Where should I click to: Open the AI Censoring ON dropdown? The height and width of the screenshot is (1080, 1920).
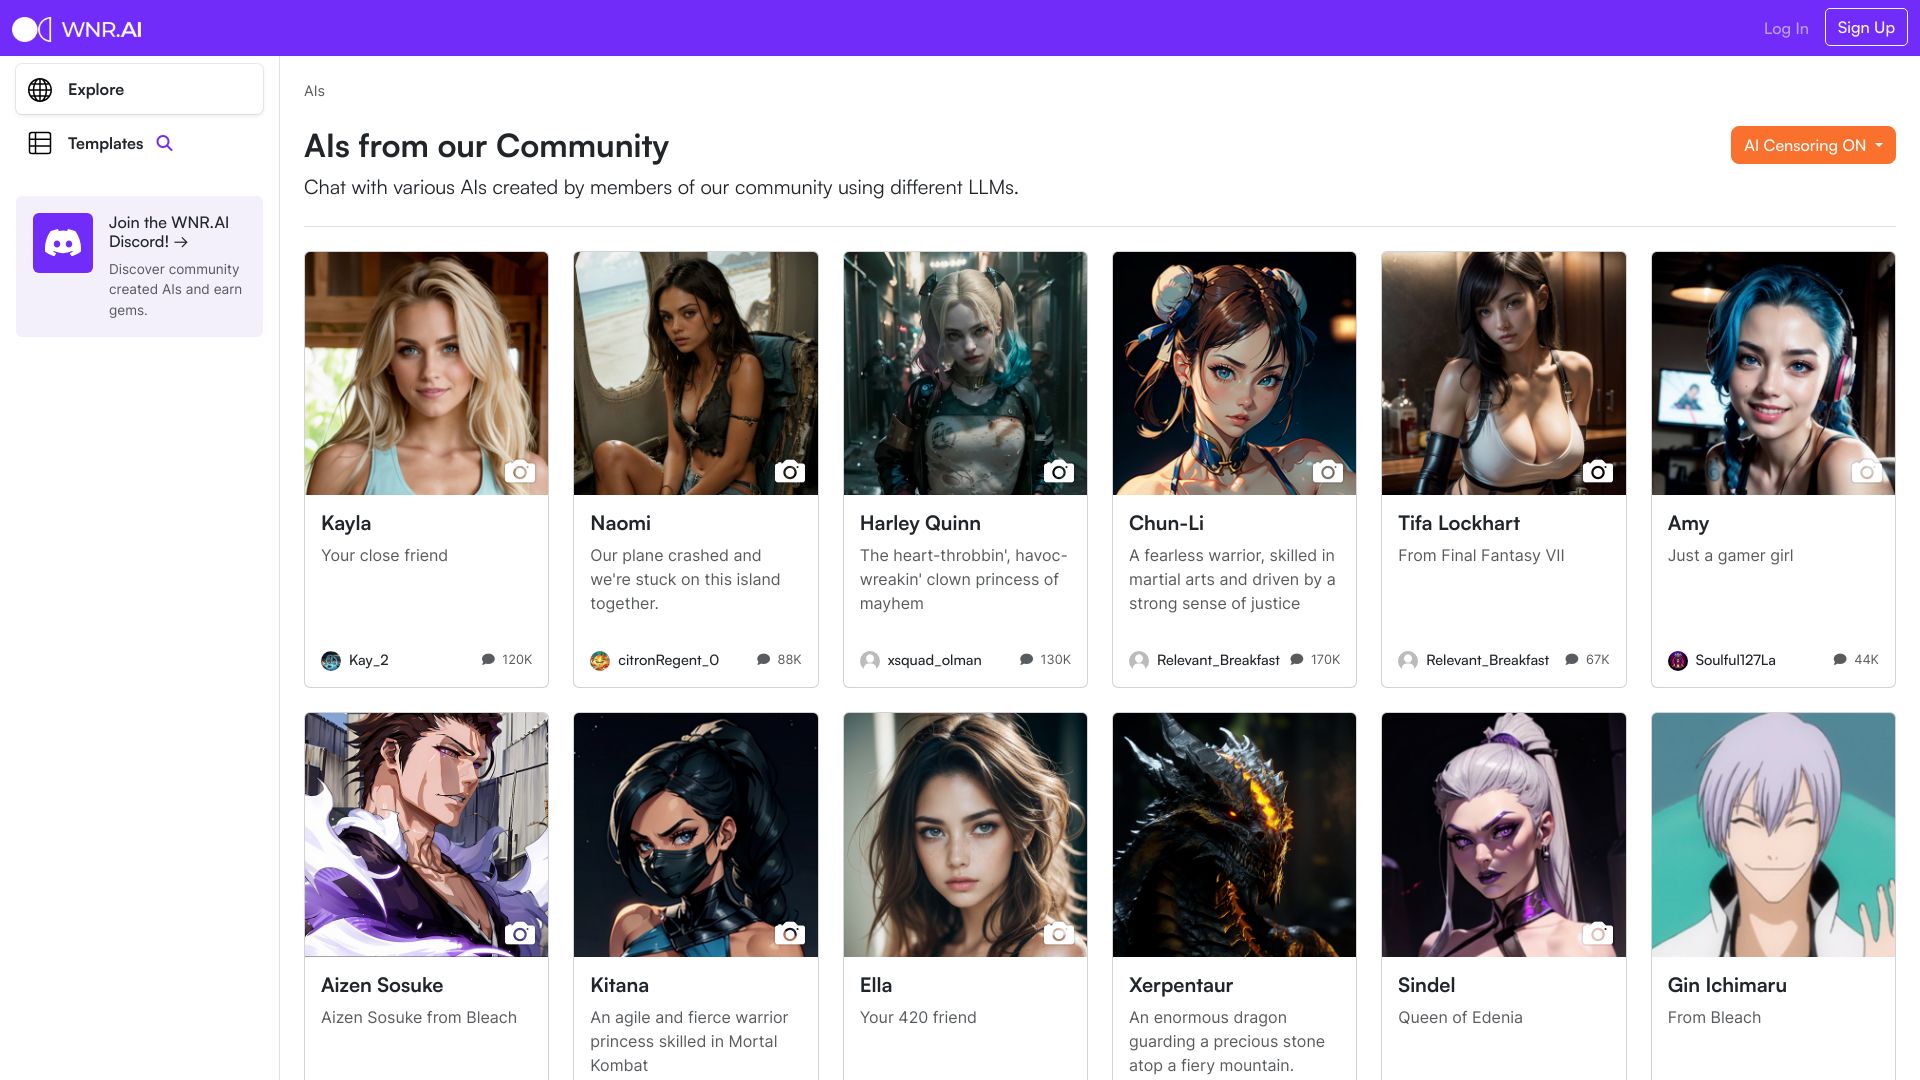click(x=1812, y=145)
